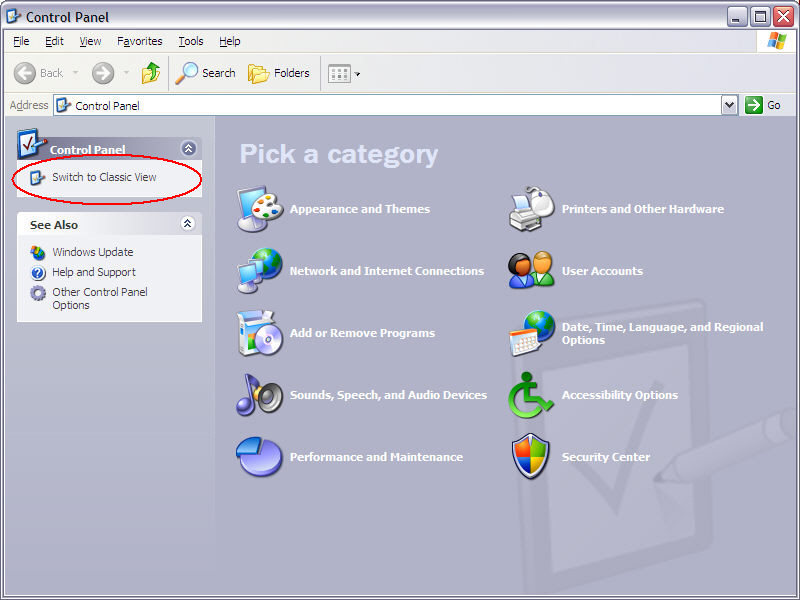Open the Security Center link

(x=606, y=457)
